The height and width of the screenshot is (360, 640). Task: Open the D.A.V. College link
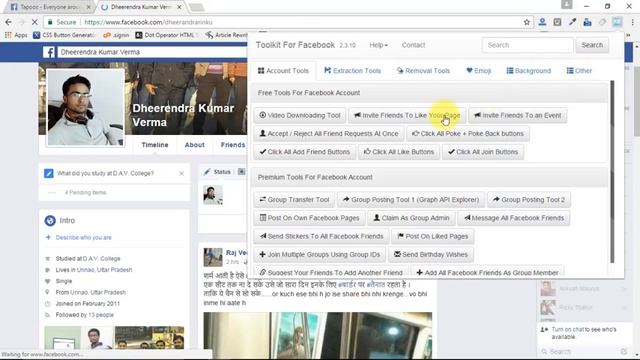(x=102, y=259)
